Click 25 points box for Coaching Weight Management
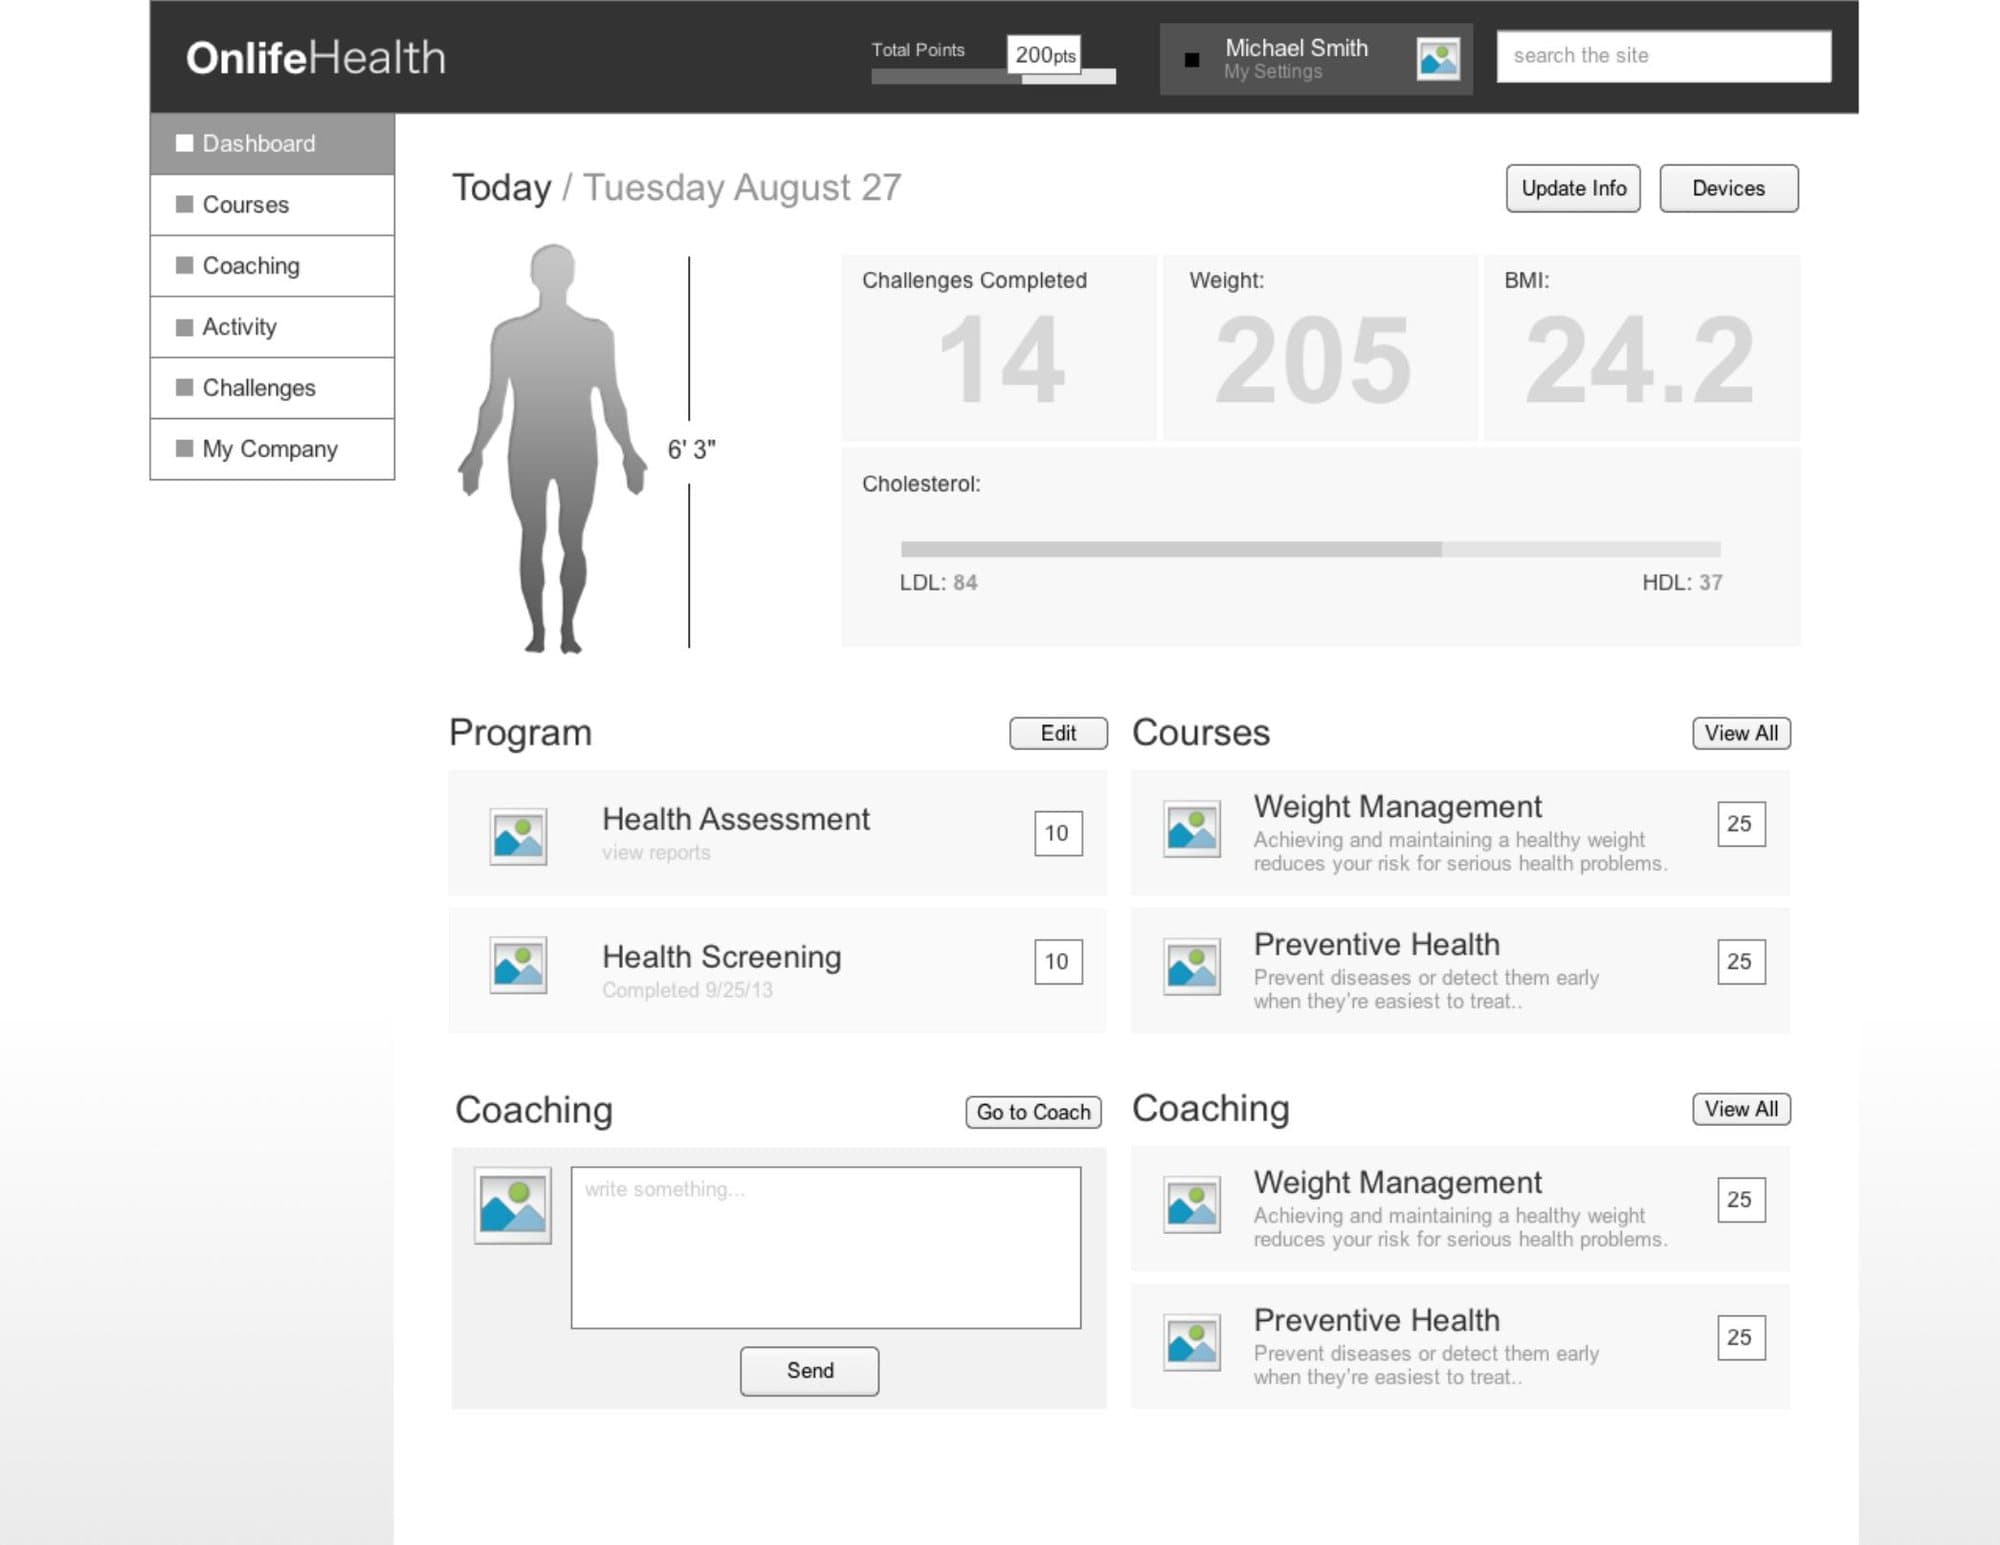2000x1545 pixels. [x=1741, y=1200]
